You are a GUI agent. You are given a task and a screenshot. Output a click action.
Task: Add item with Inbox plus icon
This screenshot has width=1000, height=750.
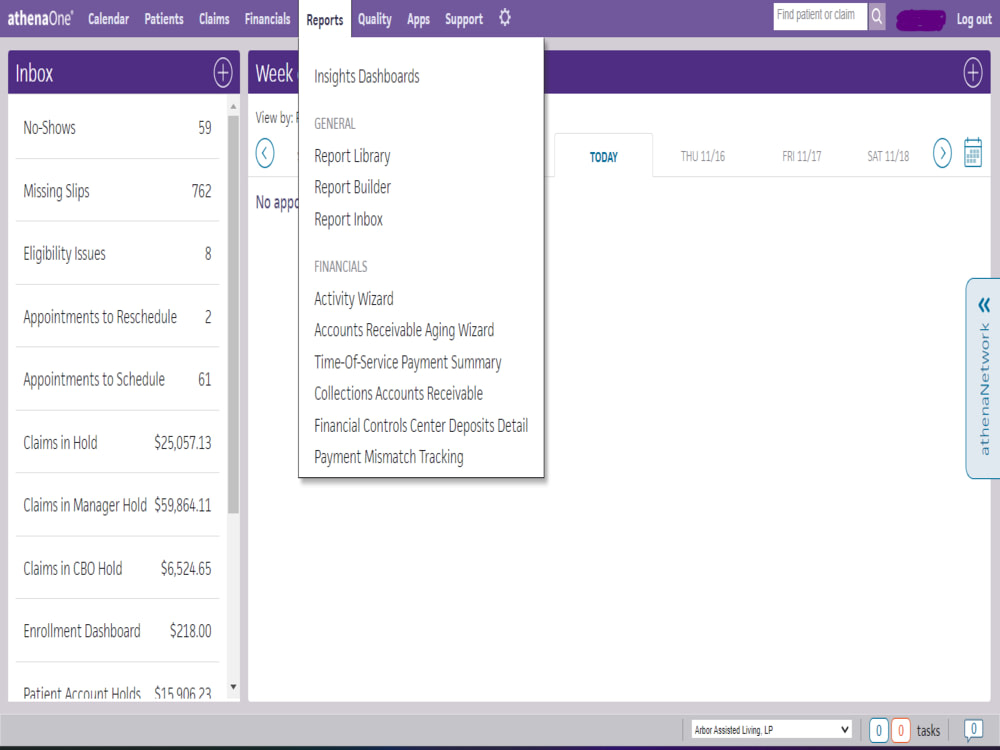[223, 73]
